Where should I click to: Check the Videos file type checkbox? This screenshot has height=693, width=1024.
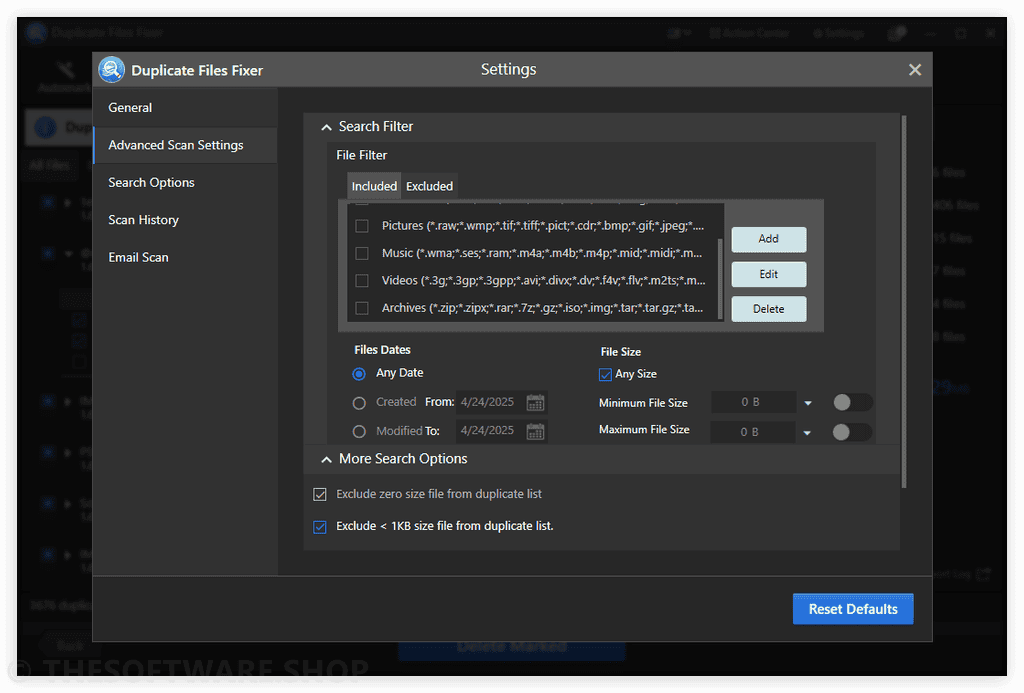tap(362, 281)
